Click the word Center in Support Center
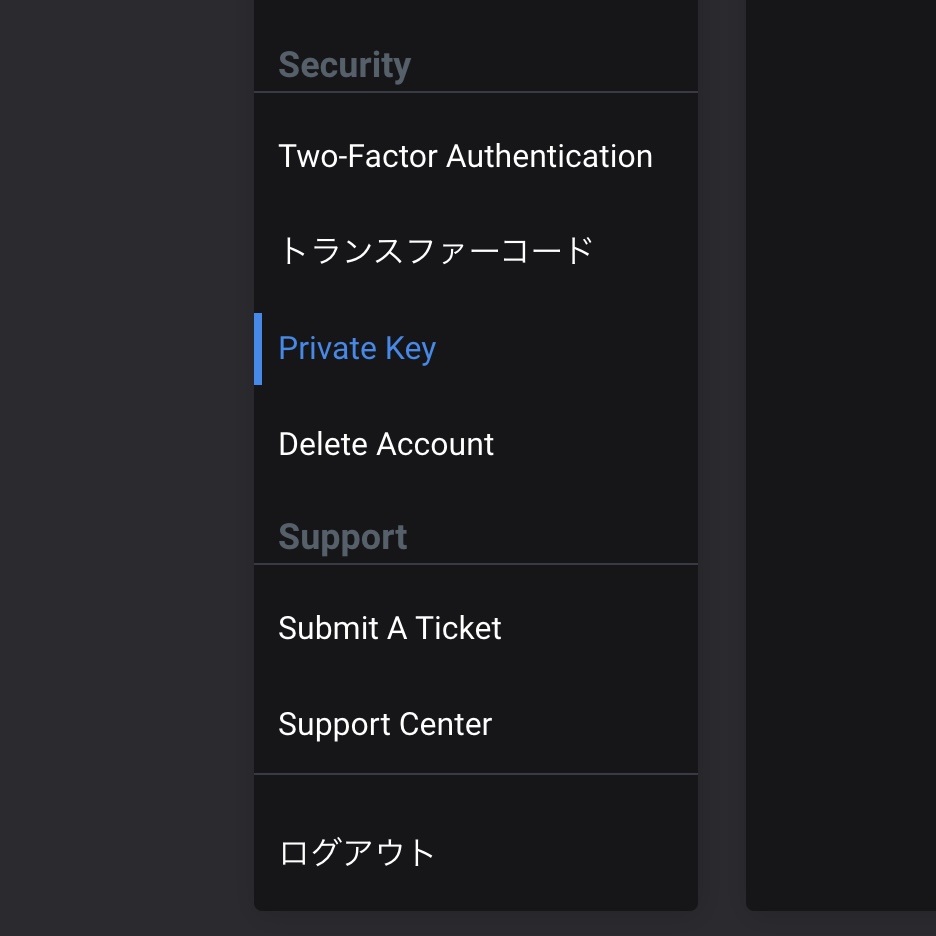This screenshot has height=936, width=936. pyautogui.click(x=445, y=724)
